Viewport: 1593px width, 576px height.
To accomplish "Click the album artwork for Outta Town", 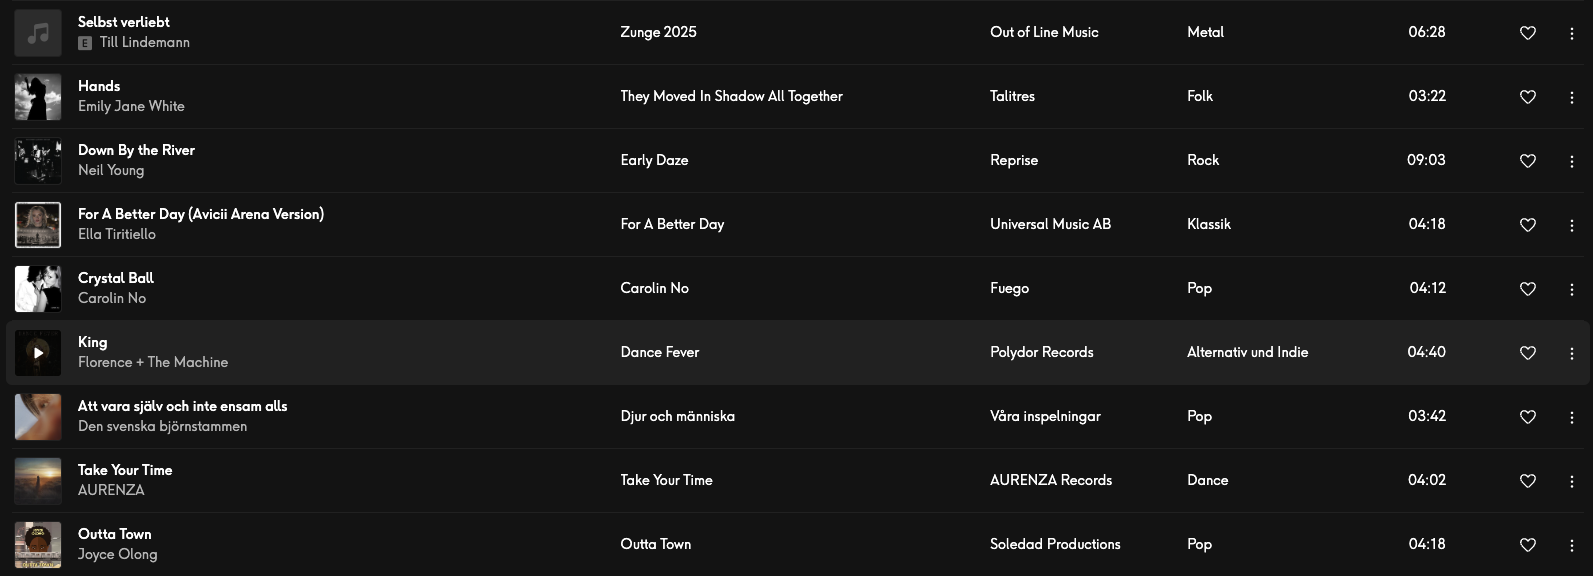I will (37, 545).
